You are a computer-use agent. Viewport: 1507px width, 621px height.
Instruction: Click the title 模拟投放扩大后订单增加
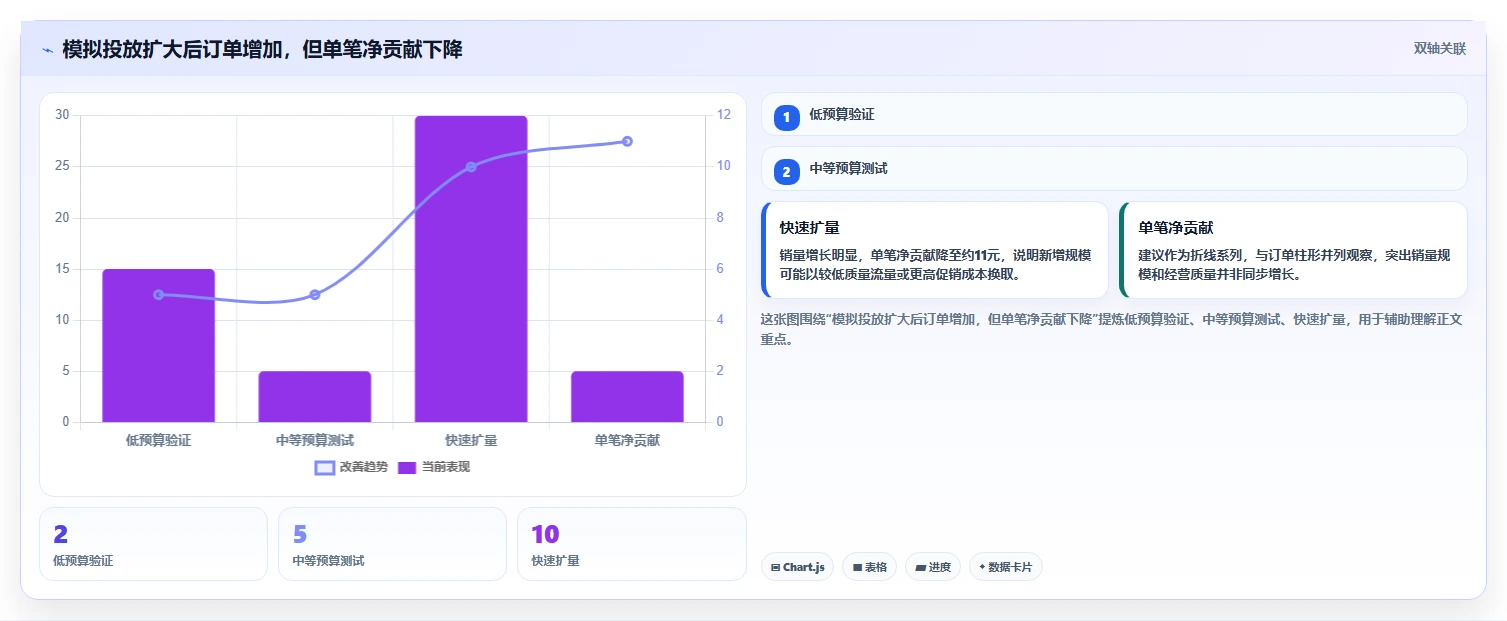pyautogui.click(x=262, y=50)
